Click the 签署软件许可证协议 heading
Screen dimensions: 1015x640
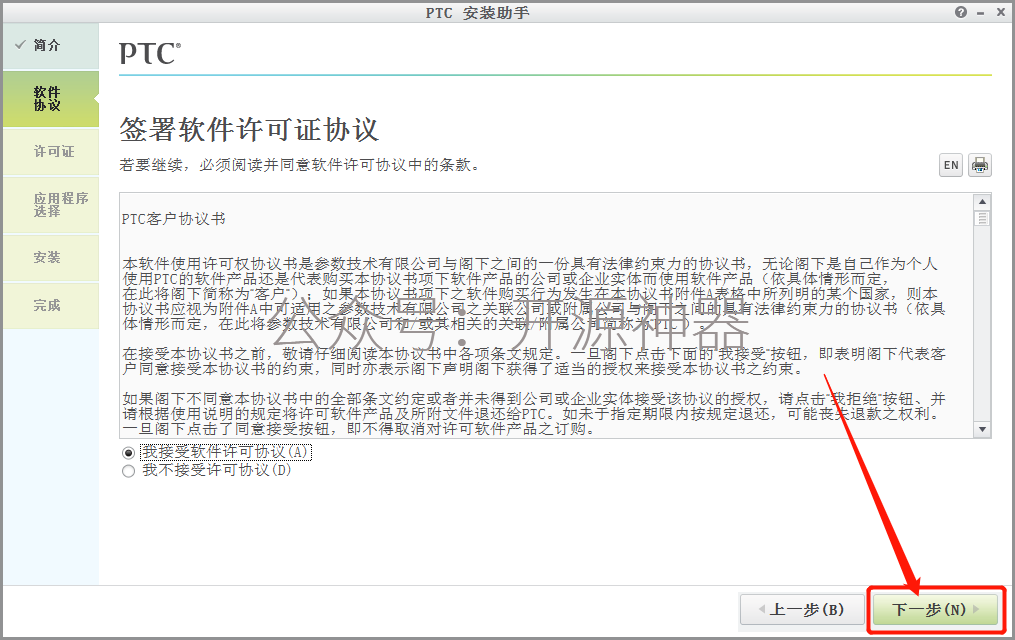coord(249,129)
